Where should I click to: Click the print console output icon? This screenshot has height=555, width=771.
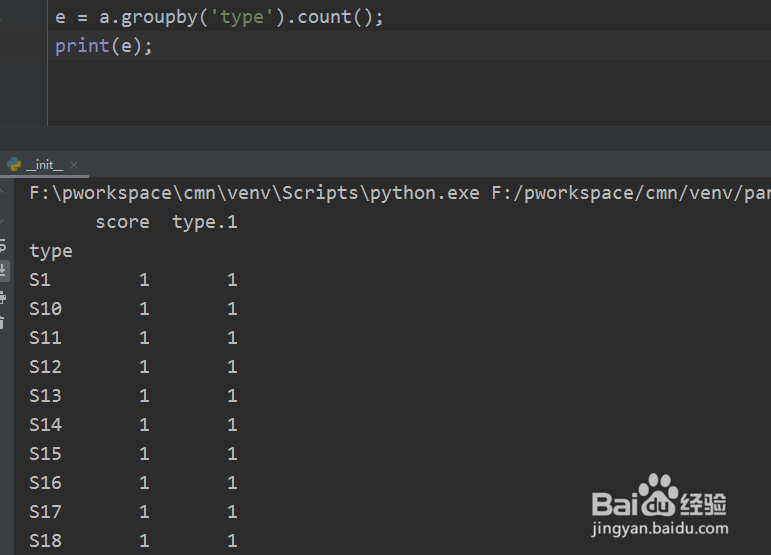point(4,296)
